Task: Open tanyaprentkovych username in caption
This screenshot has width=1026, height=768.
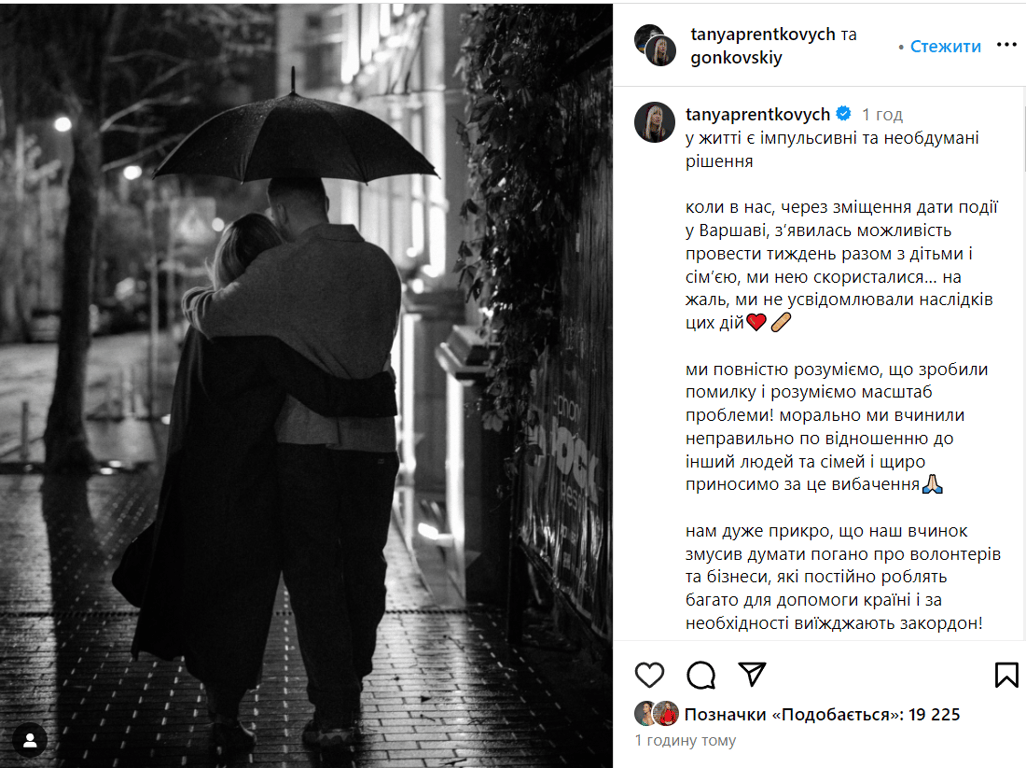Action: [758, 114]
